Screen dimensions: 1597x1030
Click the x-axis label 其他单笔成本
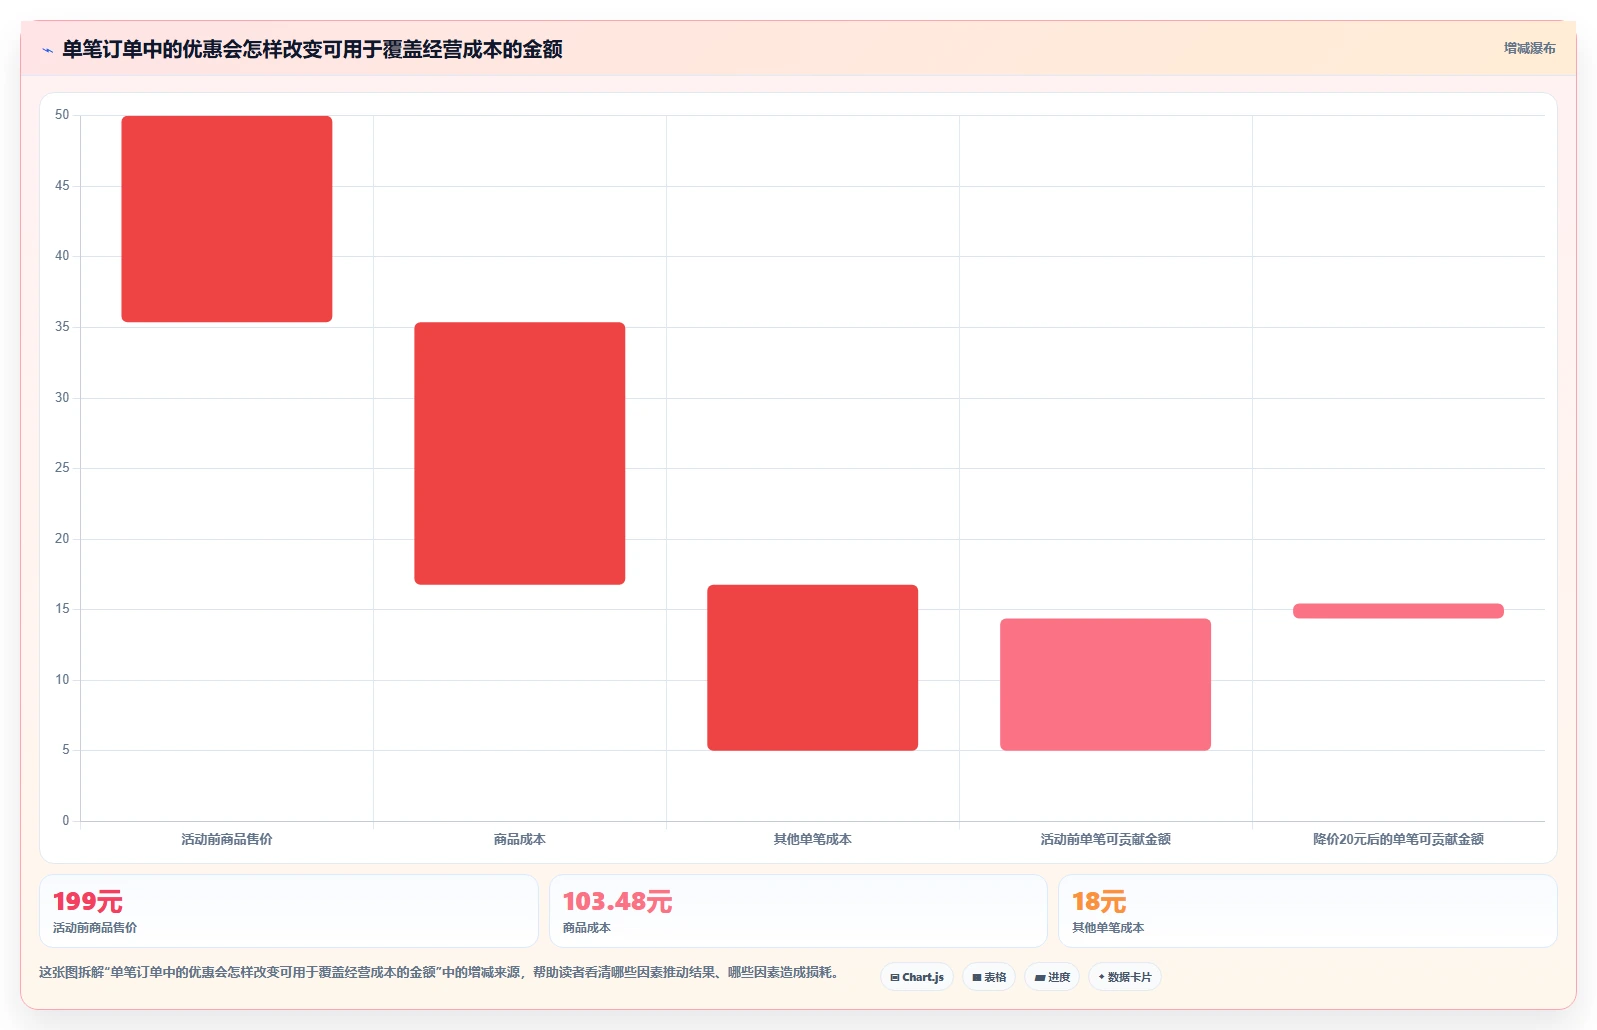(x=813, y=839)
